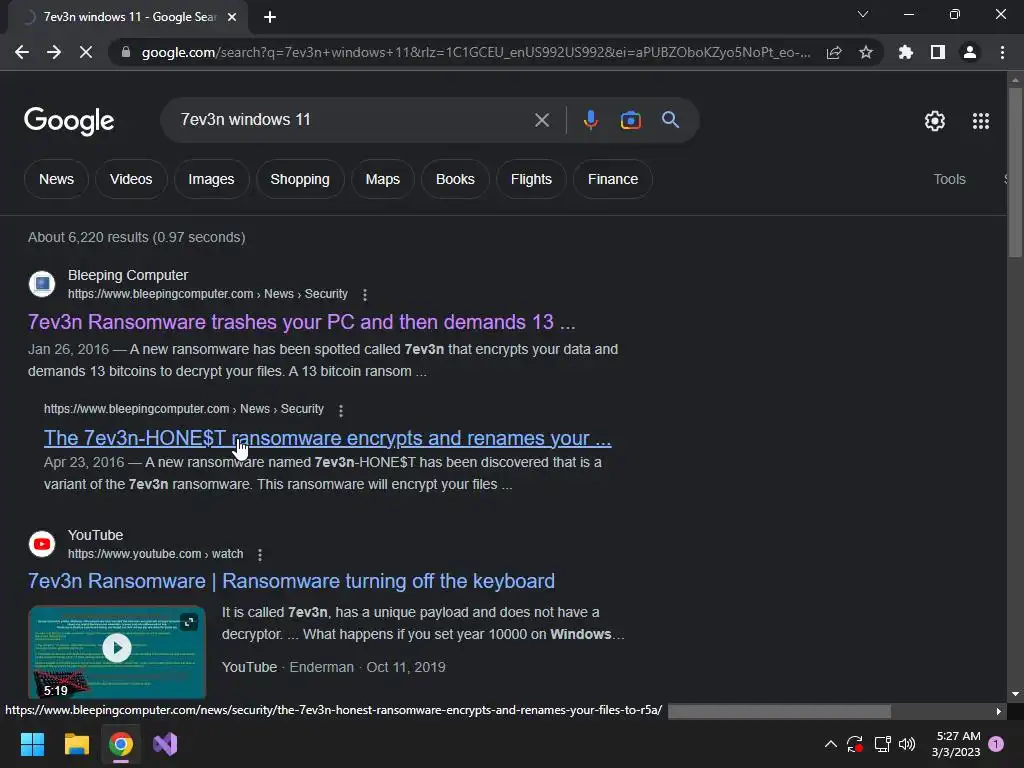
Task: Filter results by Videos
Action: pos(131,179)
